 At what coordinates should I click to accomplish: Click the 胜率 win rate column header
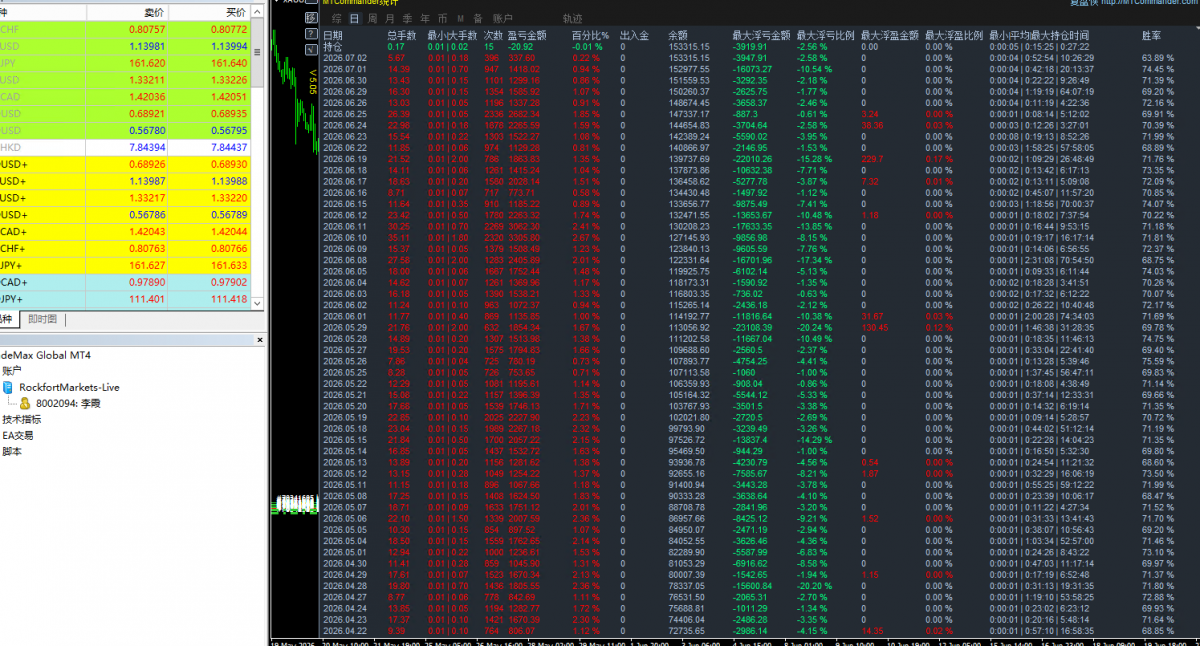pos(1152,35)
